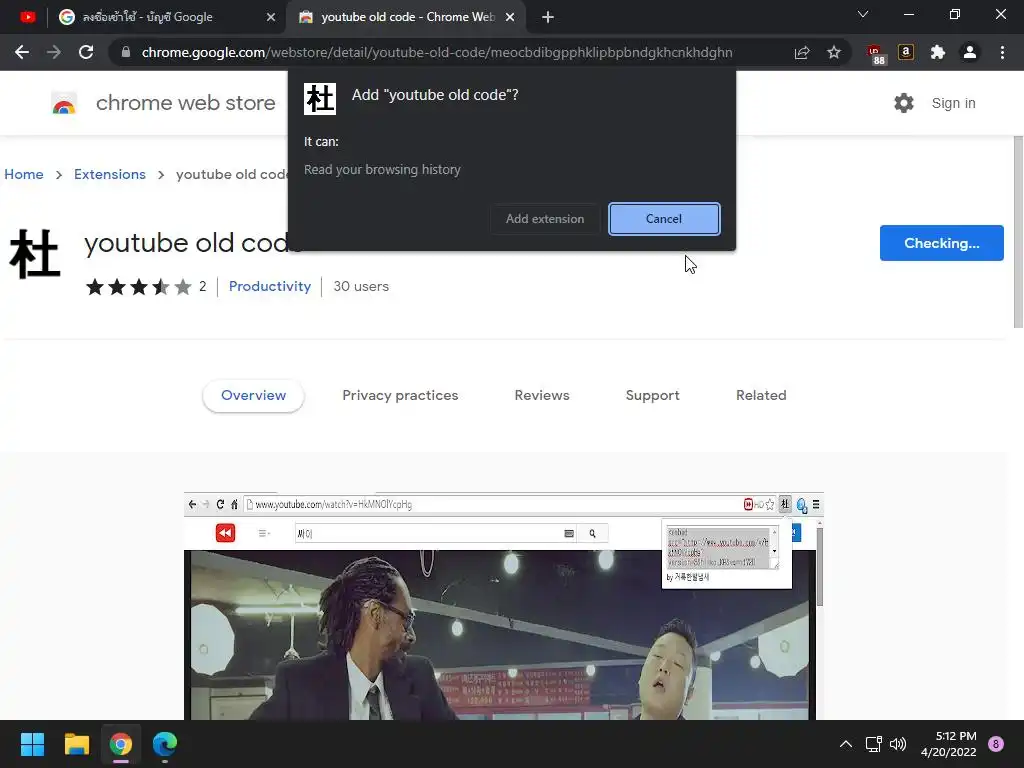Click the page vertical scrollbar

[x=1018, y=232]
